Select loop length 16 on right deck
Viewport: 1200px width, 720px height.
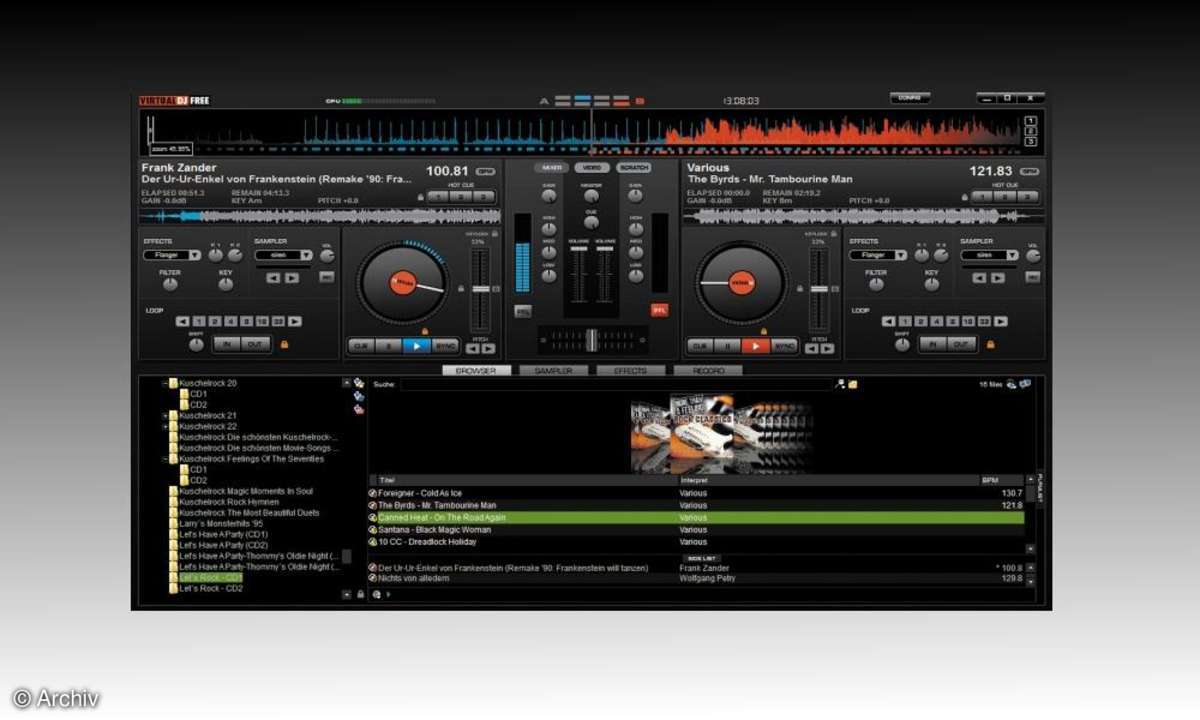[968, 321]
